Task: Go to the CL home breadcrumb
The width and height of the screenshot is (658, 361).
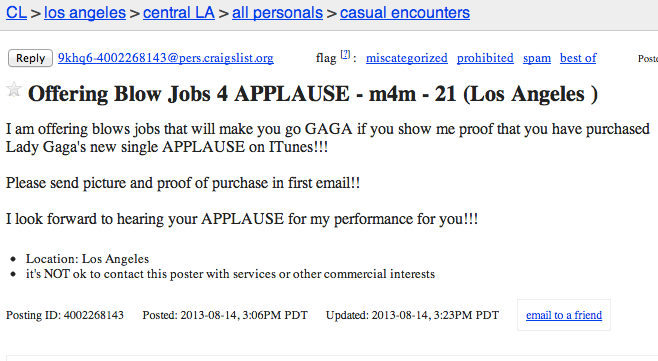Action: click(16, 13)
